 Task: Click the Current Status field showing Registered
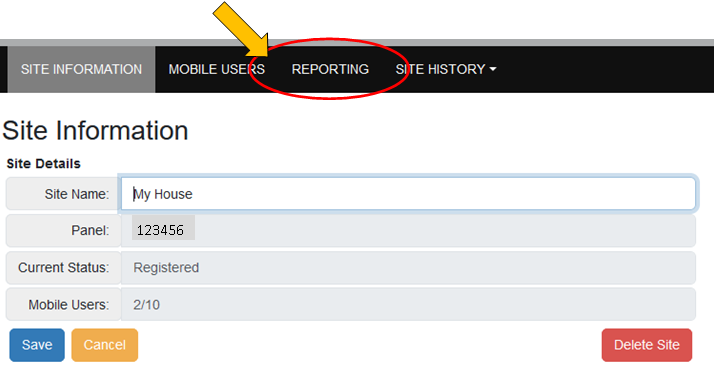point(408,268)
